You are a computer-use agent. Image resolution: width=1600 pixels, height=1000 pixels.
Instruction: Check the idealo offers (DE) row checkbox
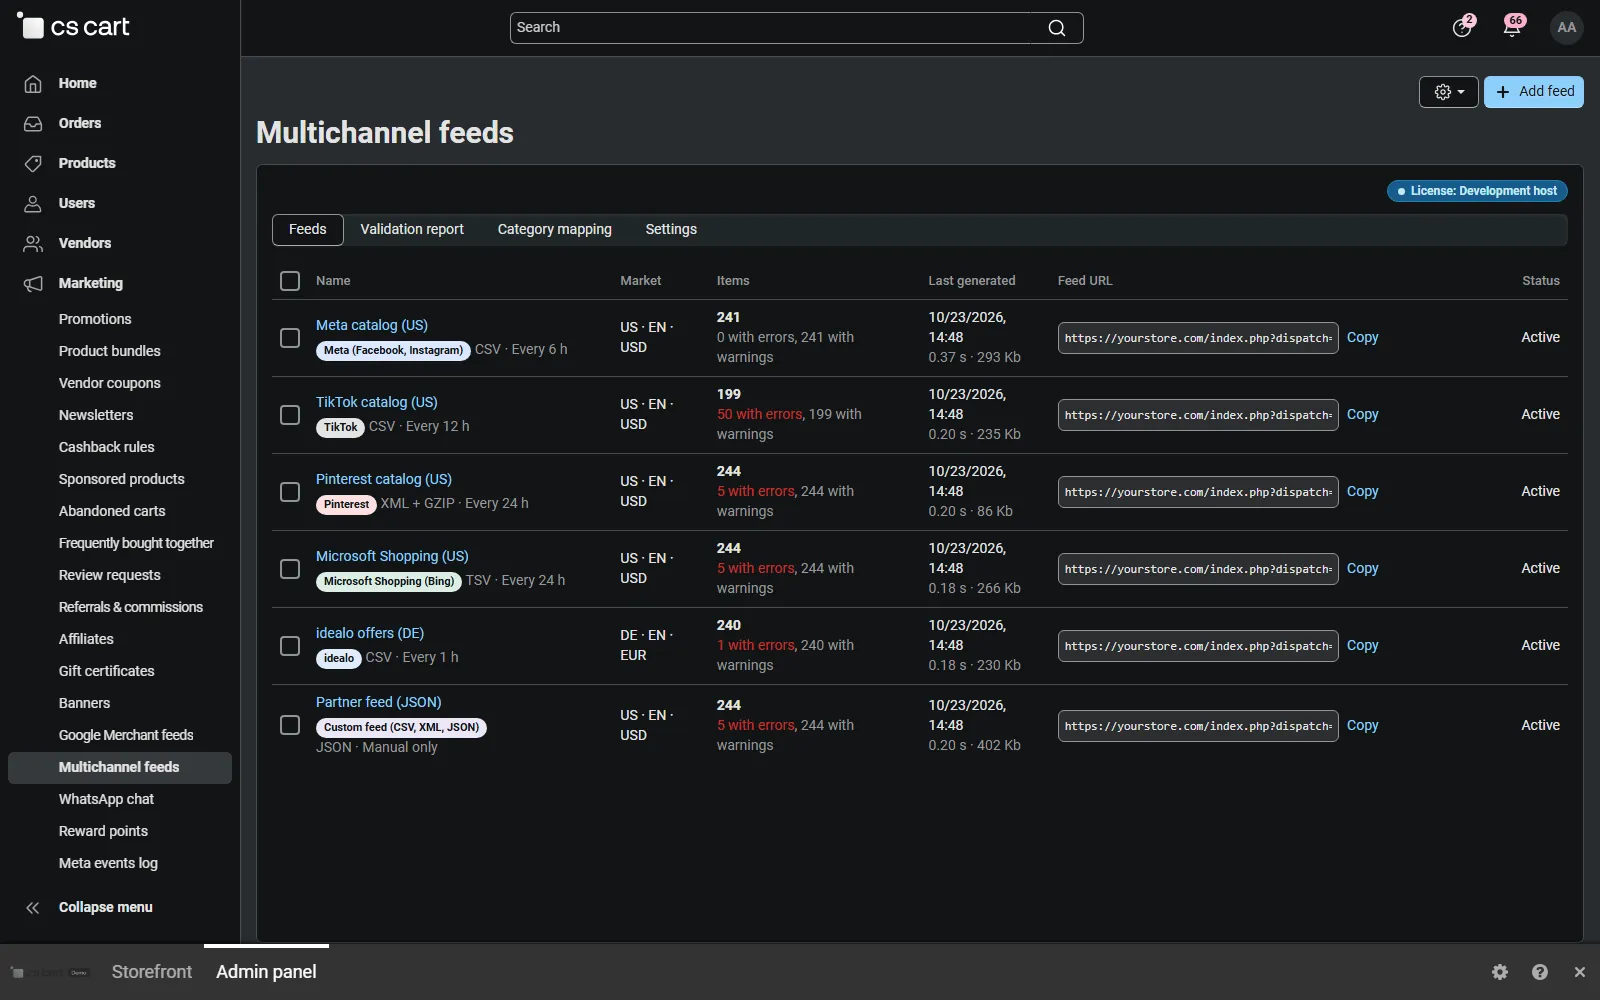coord(290,646)
